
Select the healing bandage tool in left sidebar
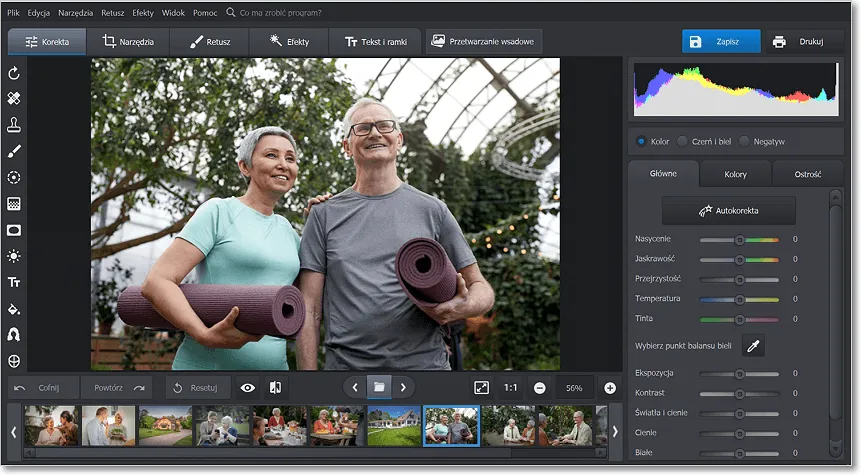click(14, 99)
